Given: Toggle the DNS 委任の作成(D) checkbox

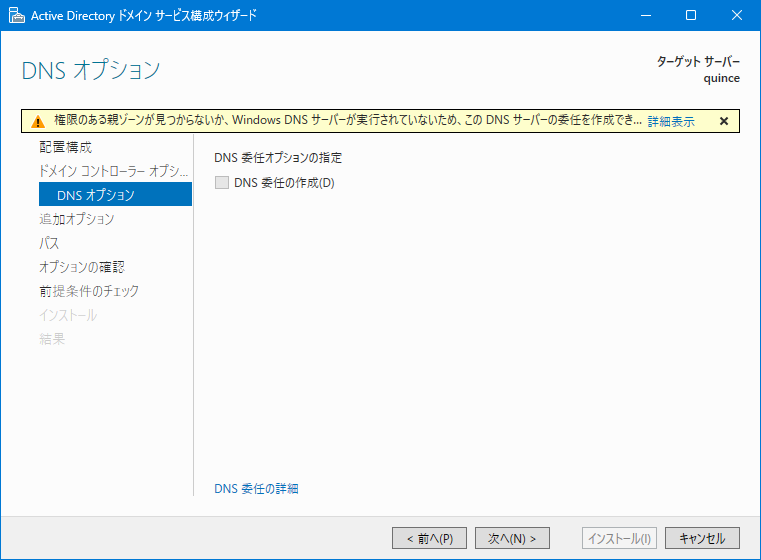Looking at the screenshot, I should [222, 182].
